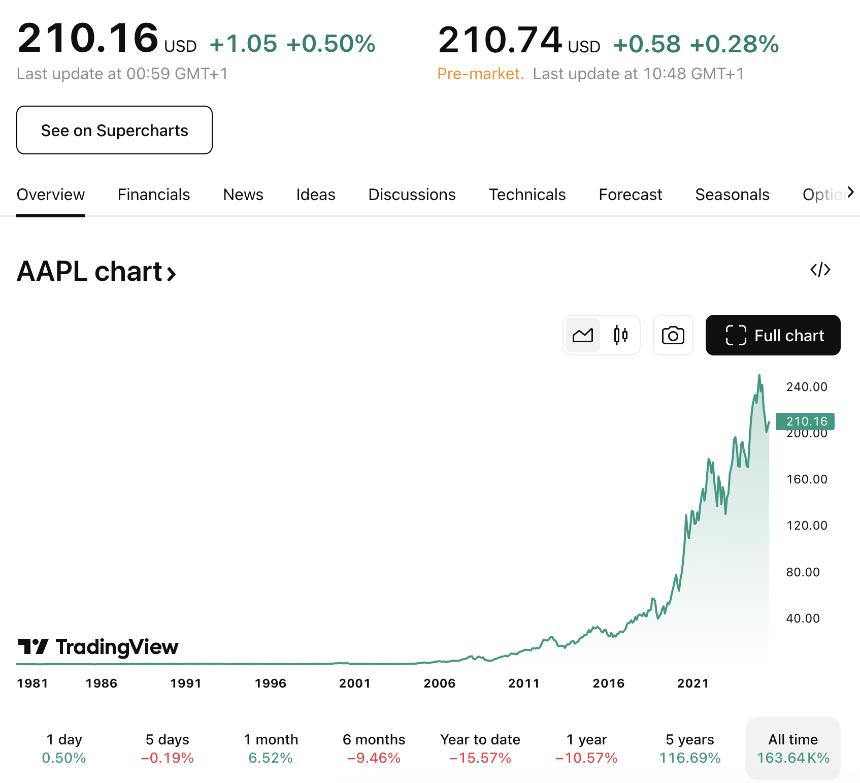The image size is (860, 783).
Task: Open the embed code </> icon
Action: coord(820,270)
